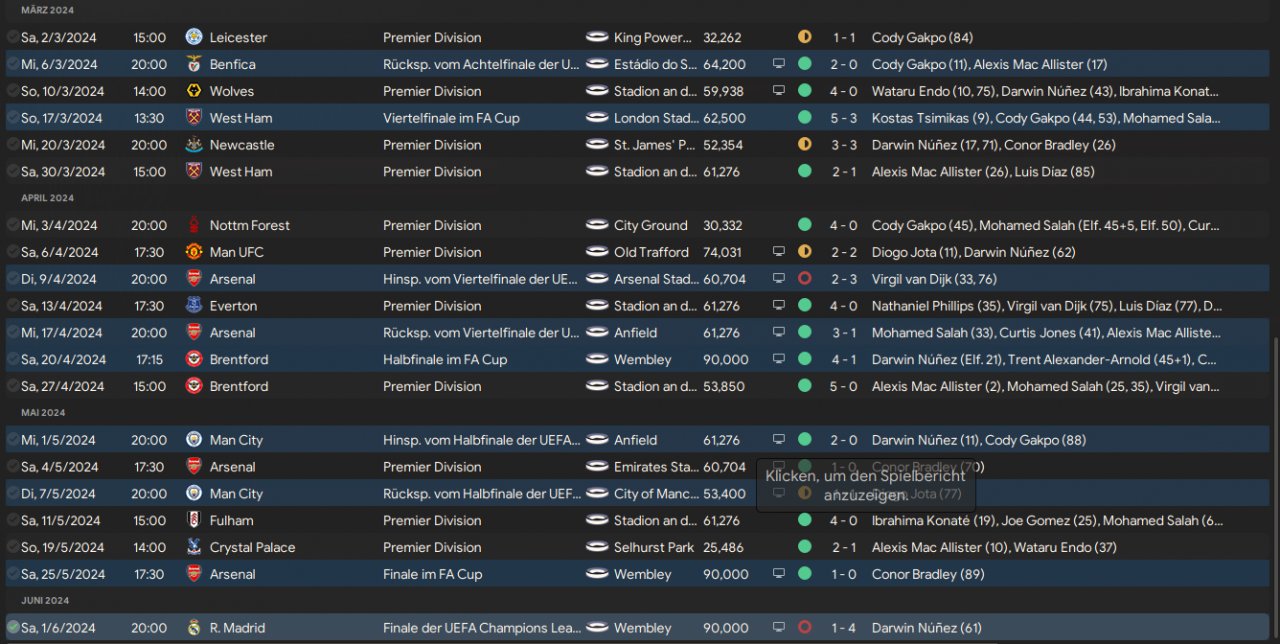Click red loss indicator in Arsenal 9/4/2024 row
The image size is (1280, 644).
click(805, 279)
